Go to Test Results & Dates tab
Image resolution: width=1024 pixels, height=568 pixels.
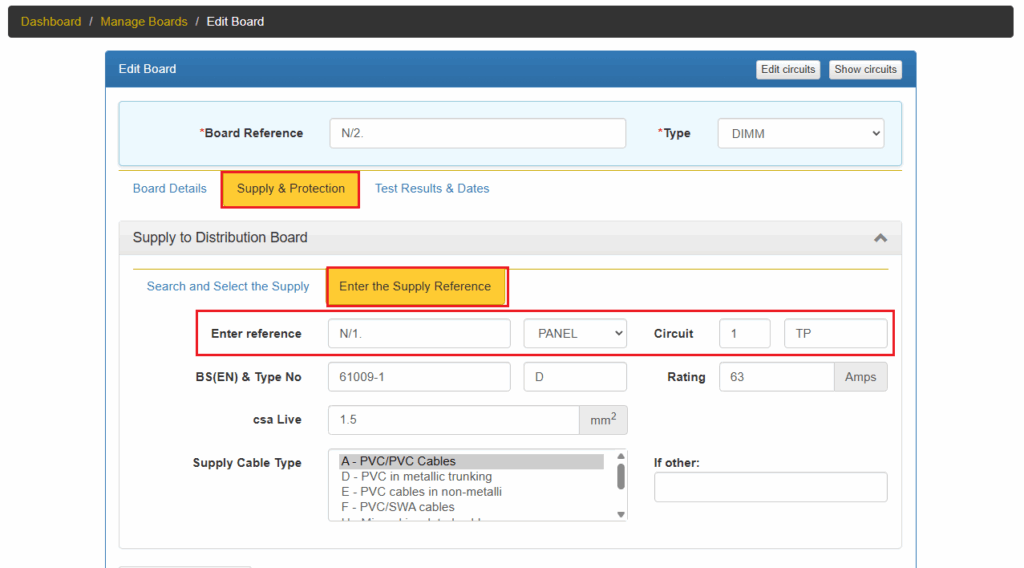coord(432,188)
